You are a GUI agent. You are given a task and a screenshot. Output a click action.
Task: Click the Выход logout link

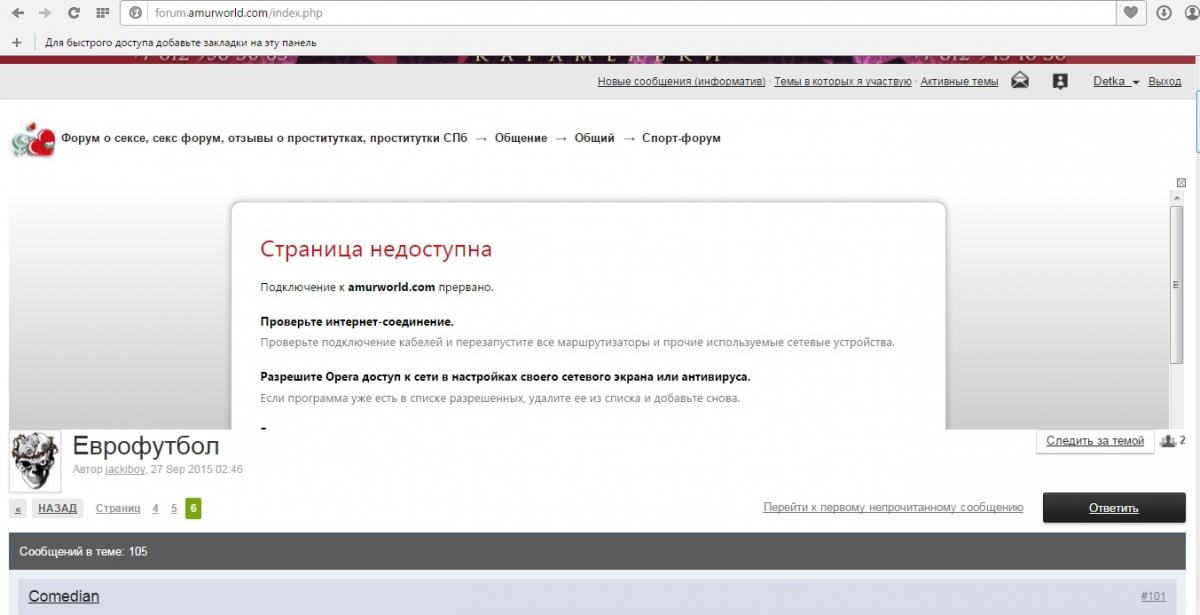[1165, 82]
